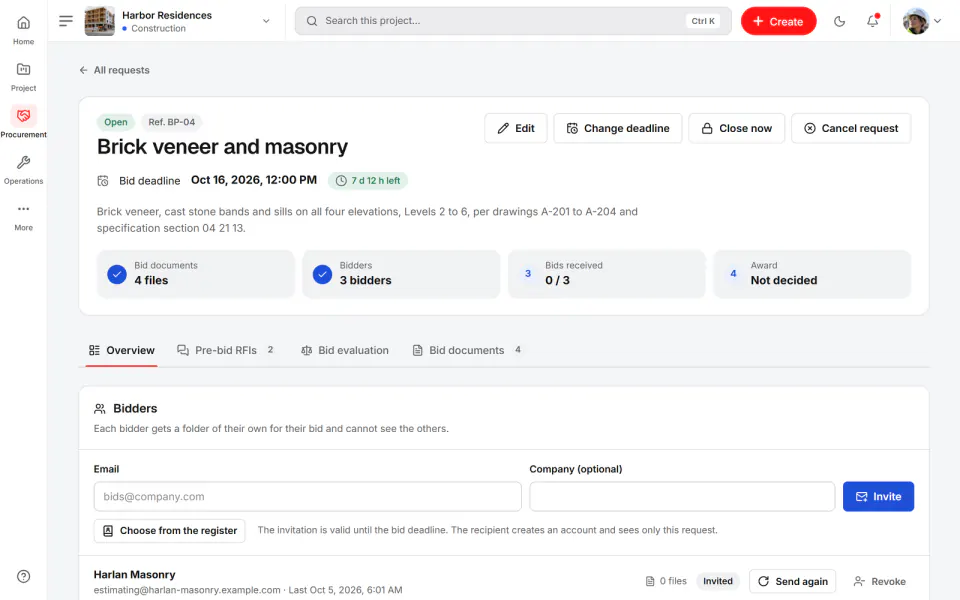Switch to the Pre-bid RFIs tab
The height and width of the screenshot is (600, 960).
coord(225,350)
